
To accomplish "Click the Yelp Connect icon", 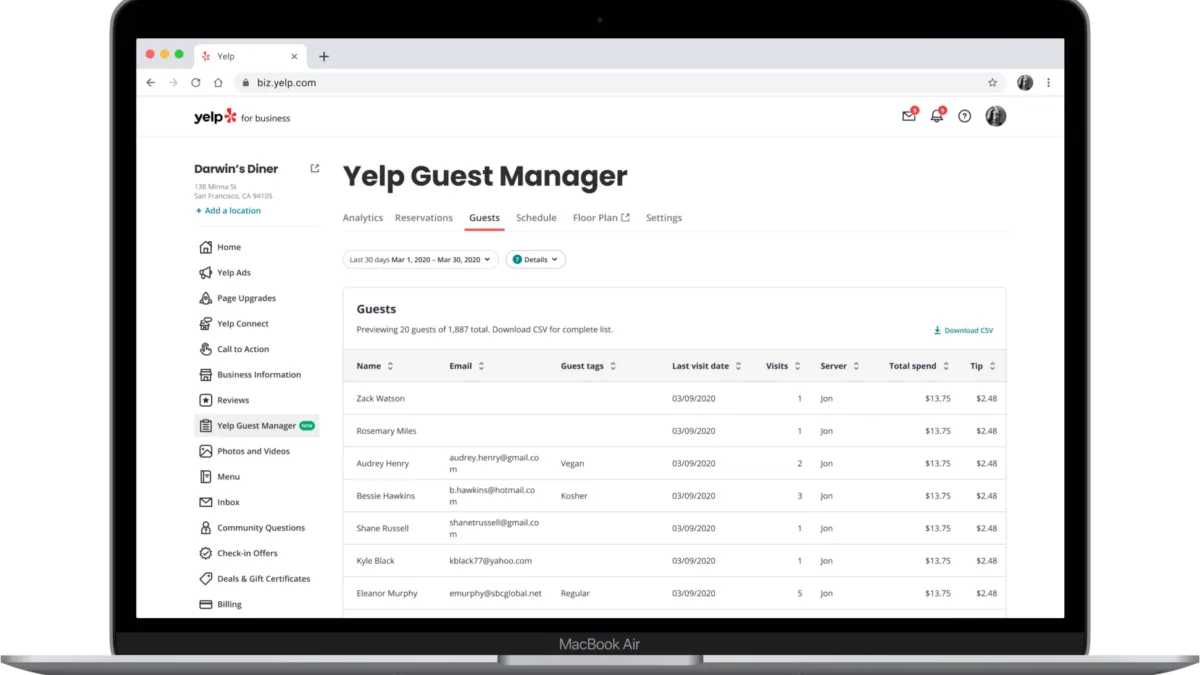I will 206,324.
